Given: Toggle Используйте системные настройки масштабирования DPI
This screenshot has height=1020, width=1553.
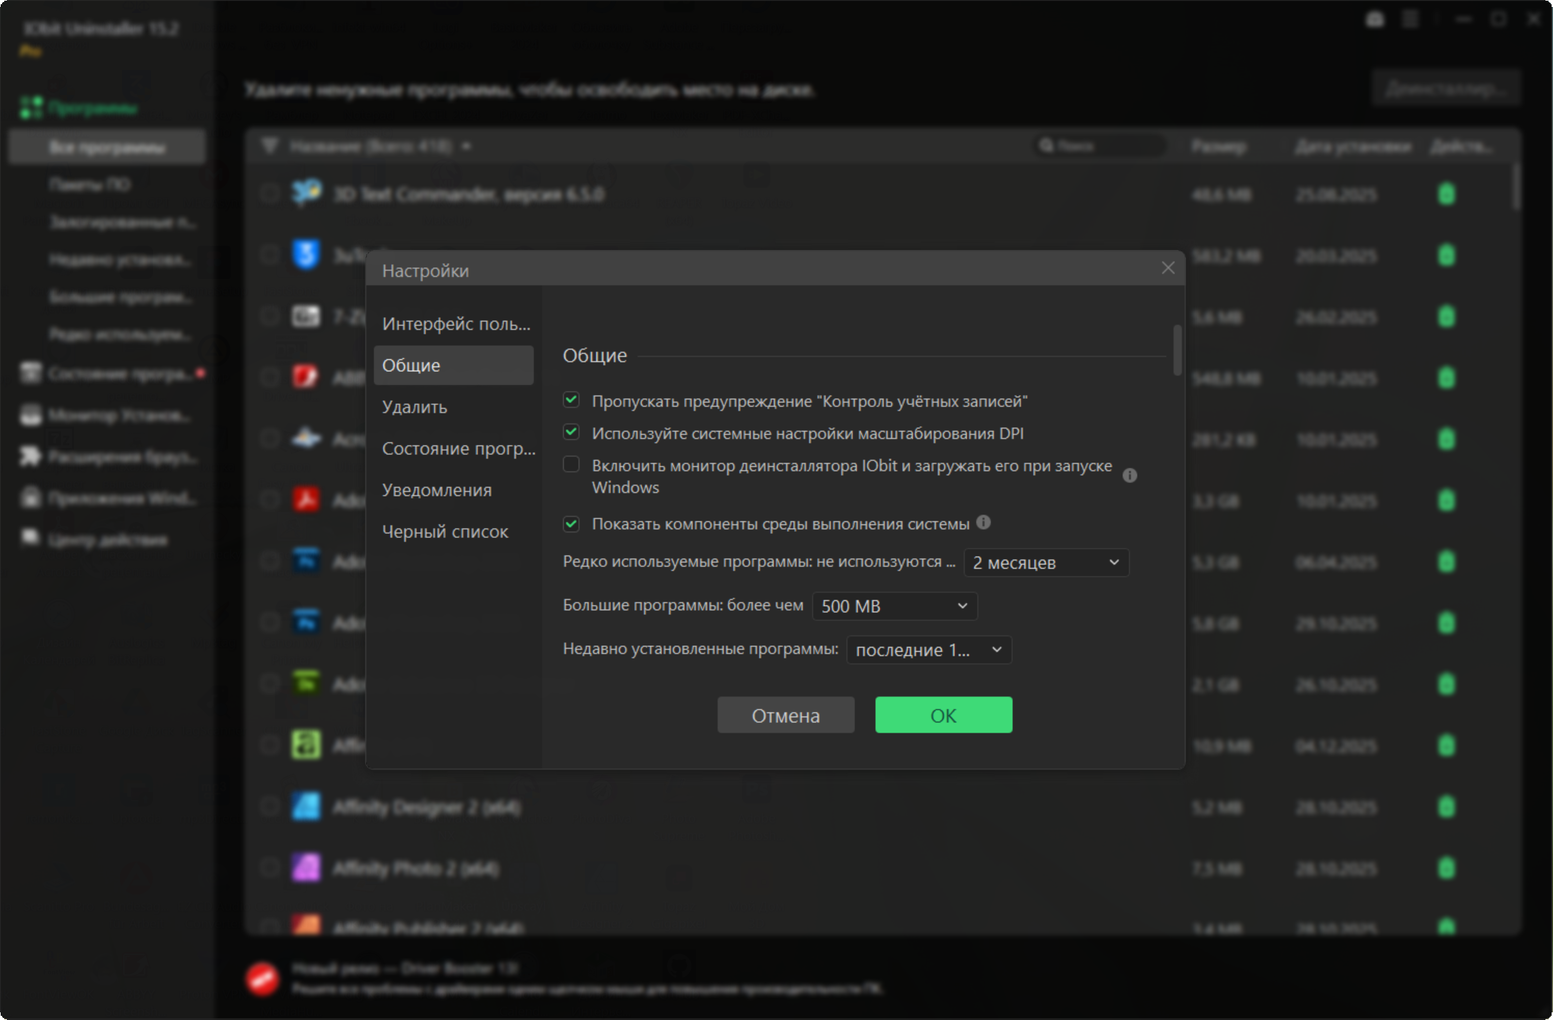Looking at the screenshot, I should point(571,432).
